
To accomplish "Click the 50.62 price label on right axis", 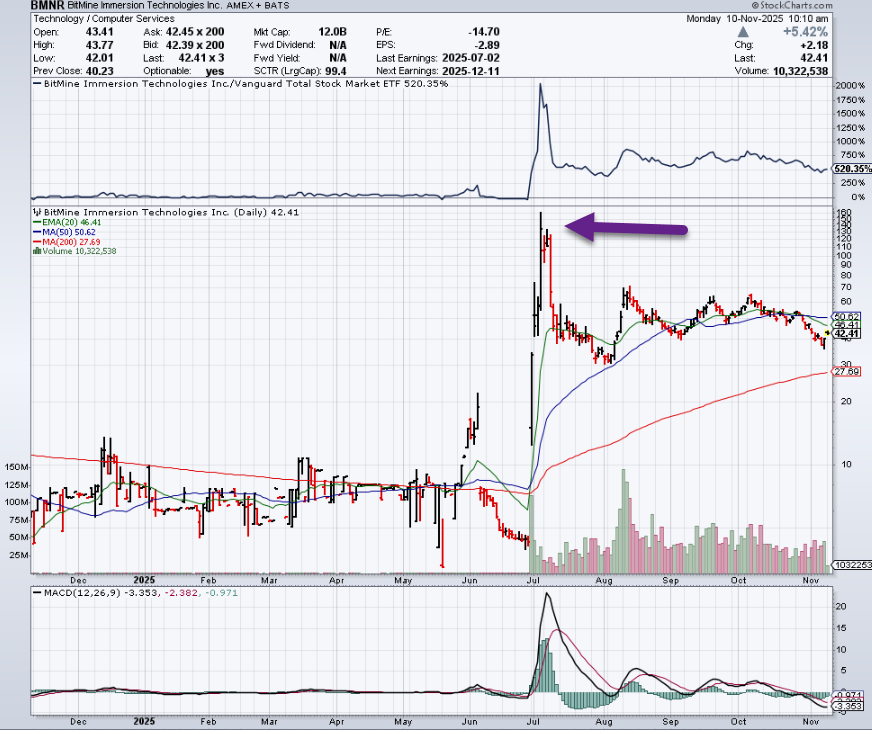I will pyautogui.click(x=847, y=316).
